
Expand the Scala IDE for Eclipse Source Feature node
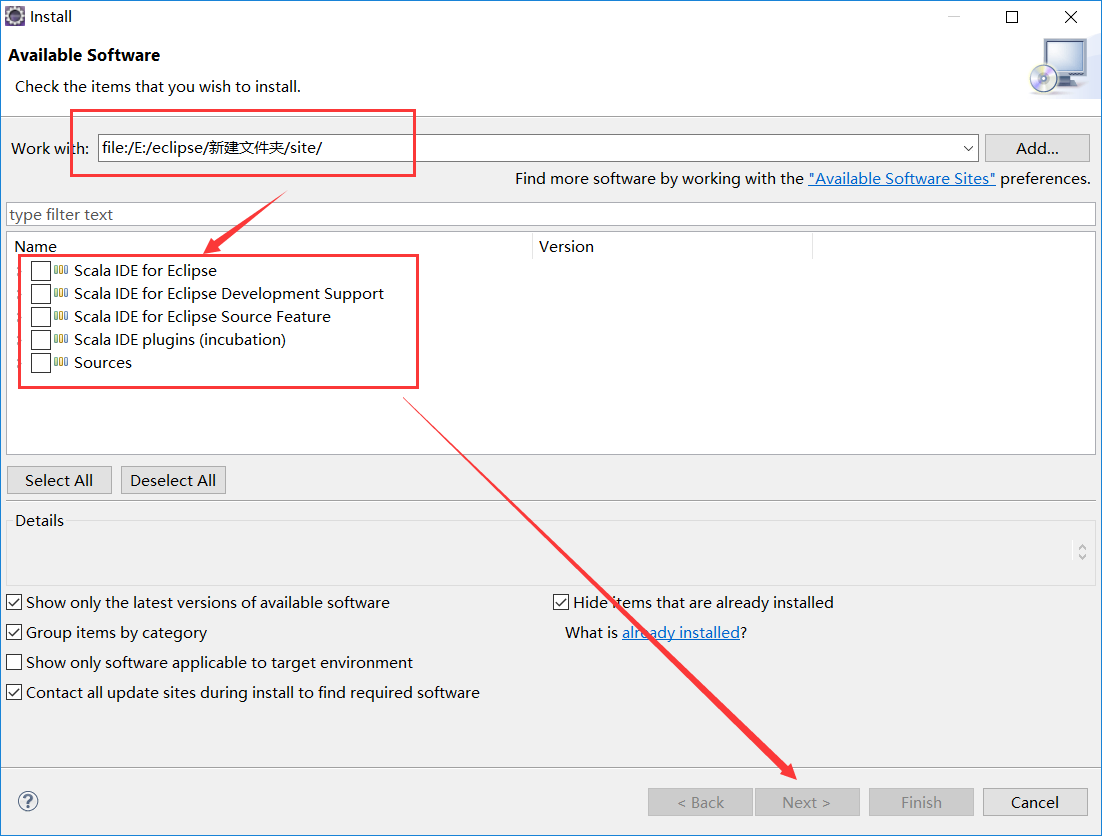(x=20, y=318)
